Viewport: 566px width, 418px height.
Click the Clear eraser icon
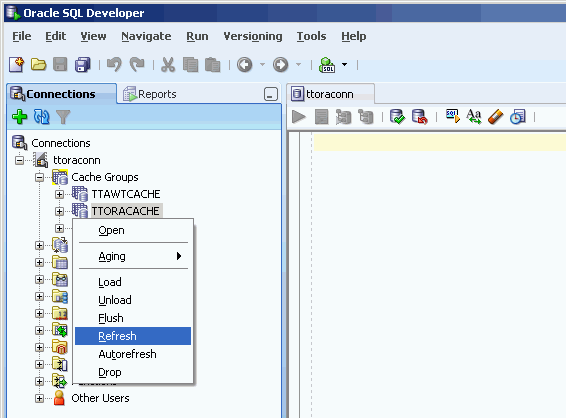point(496,117)
